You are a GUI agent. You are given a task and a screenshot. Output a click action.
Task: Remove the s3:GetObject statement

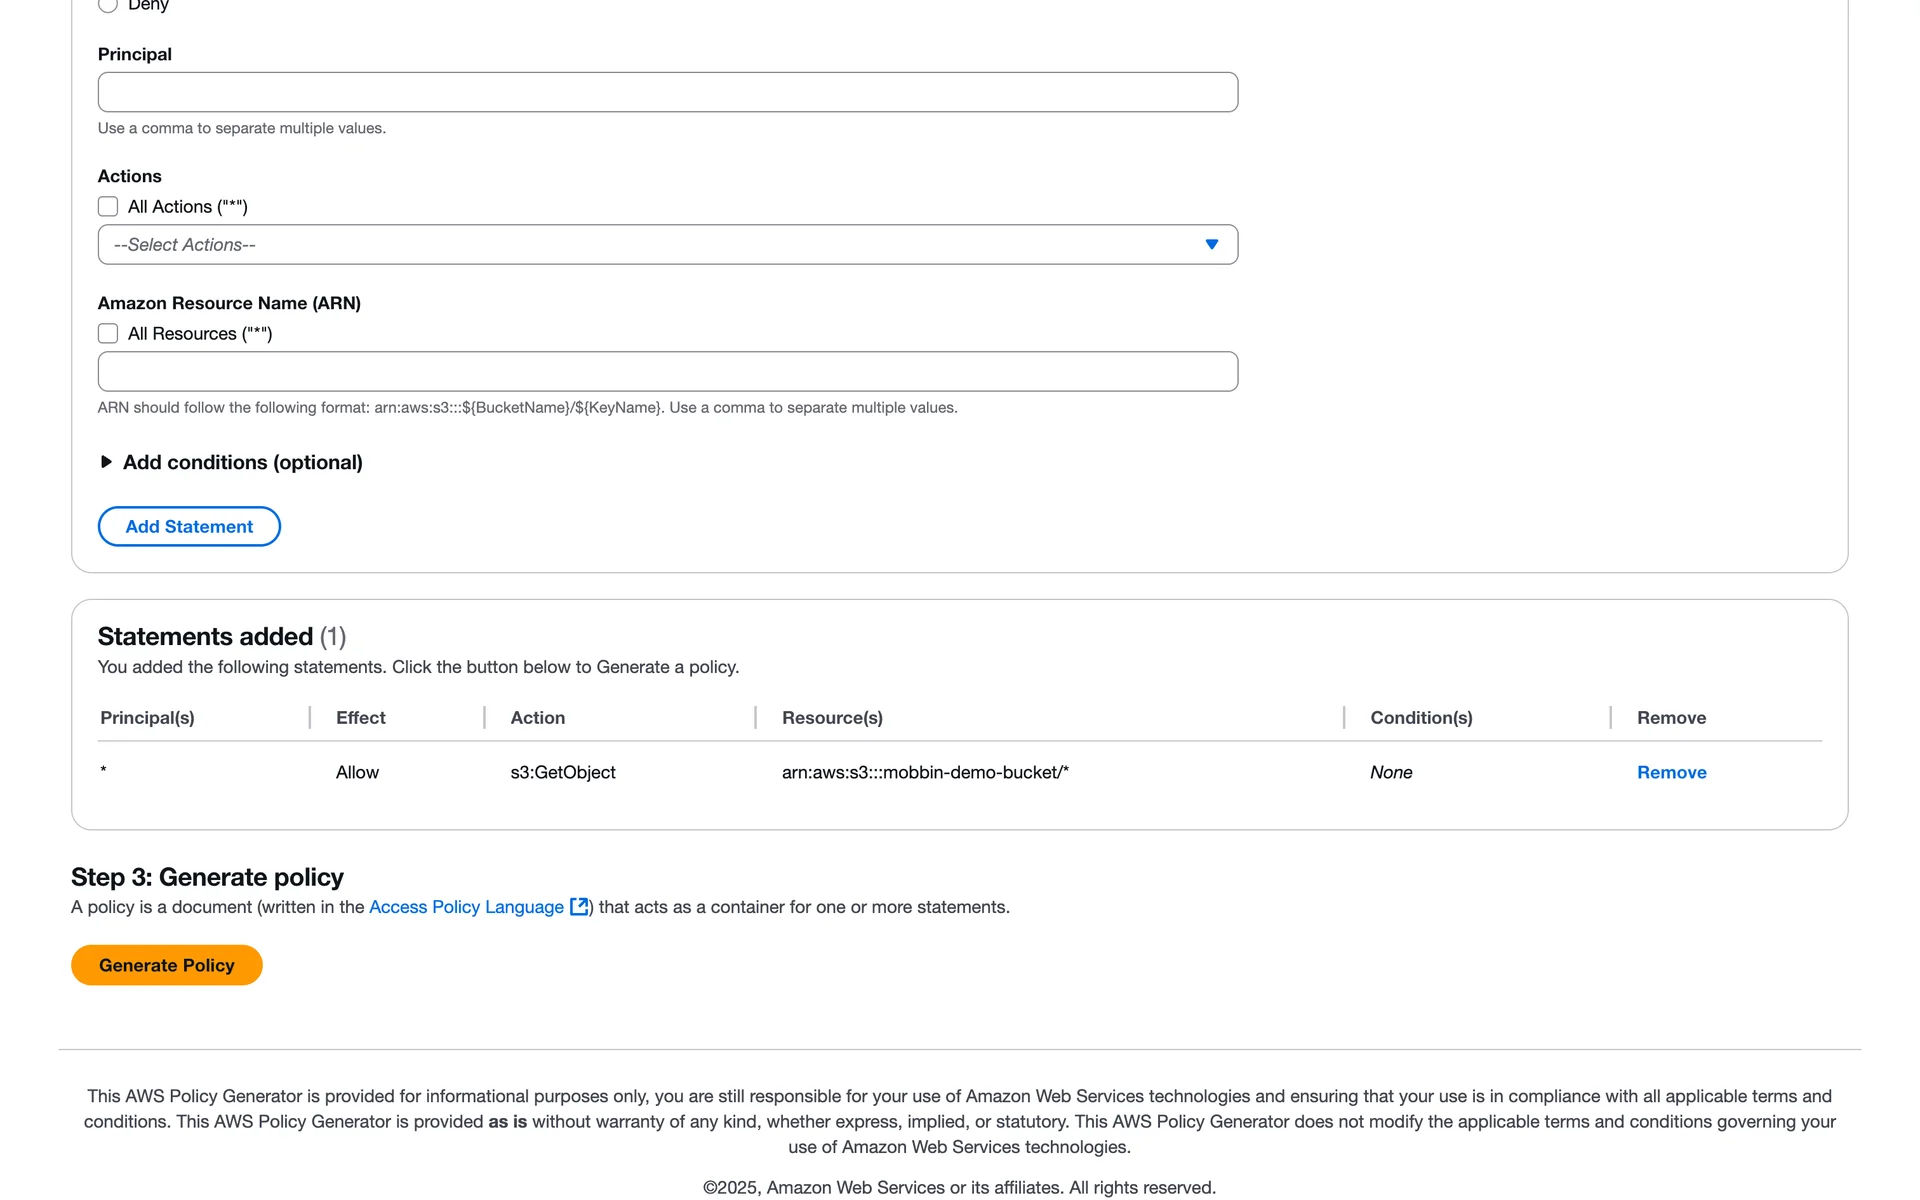[1671, 772]
